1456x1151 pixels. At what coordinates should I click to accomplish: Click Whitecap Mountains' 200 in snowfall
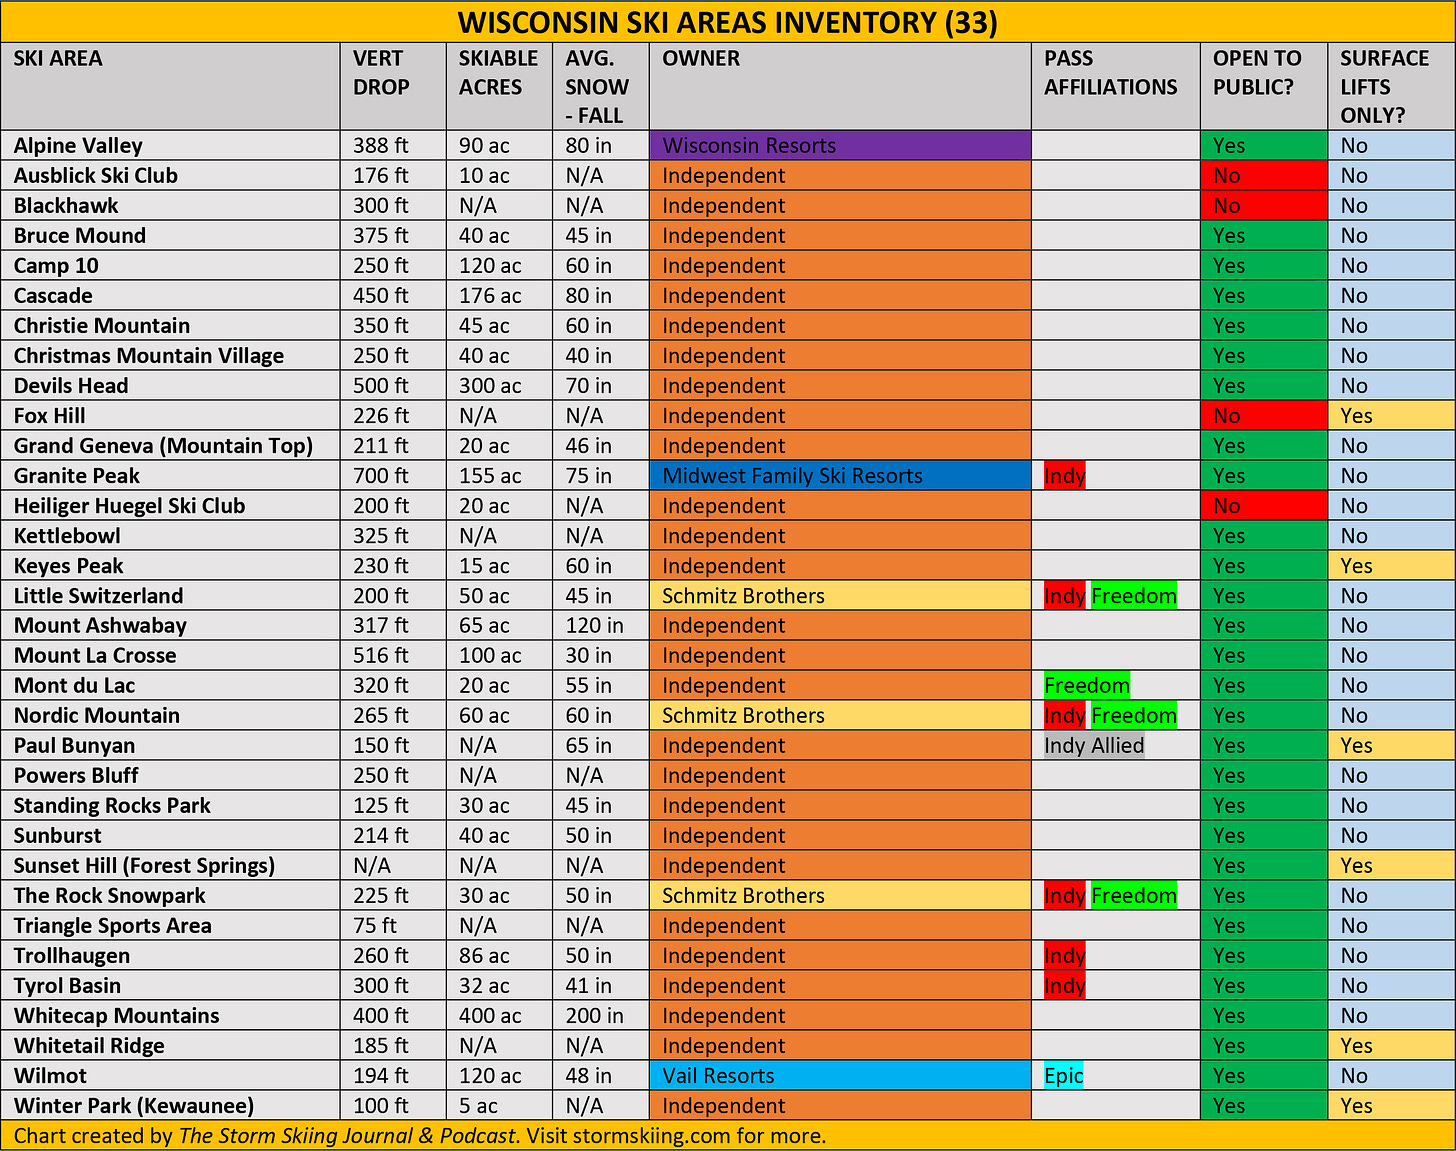[x=594, y=1015]
